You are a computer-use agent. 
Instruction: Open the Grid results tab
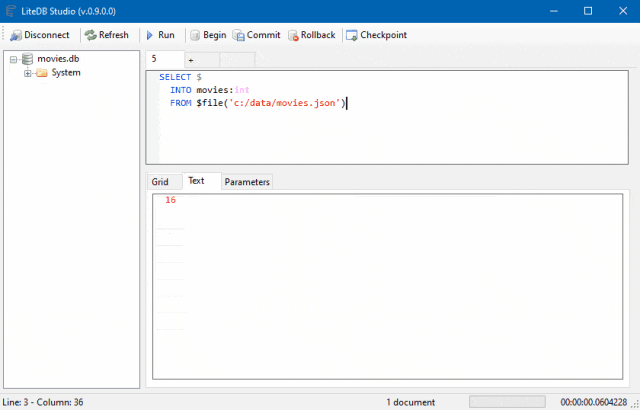coord(160,182)
